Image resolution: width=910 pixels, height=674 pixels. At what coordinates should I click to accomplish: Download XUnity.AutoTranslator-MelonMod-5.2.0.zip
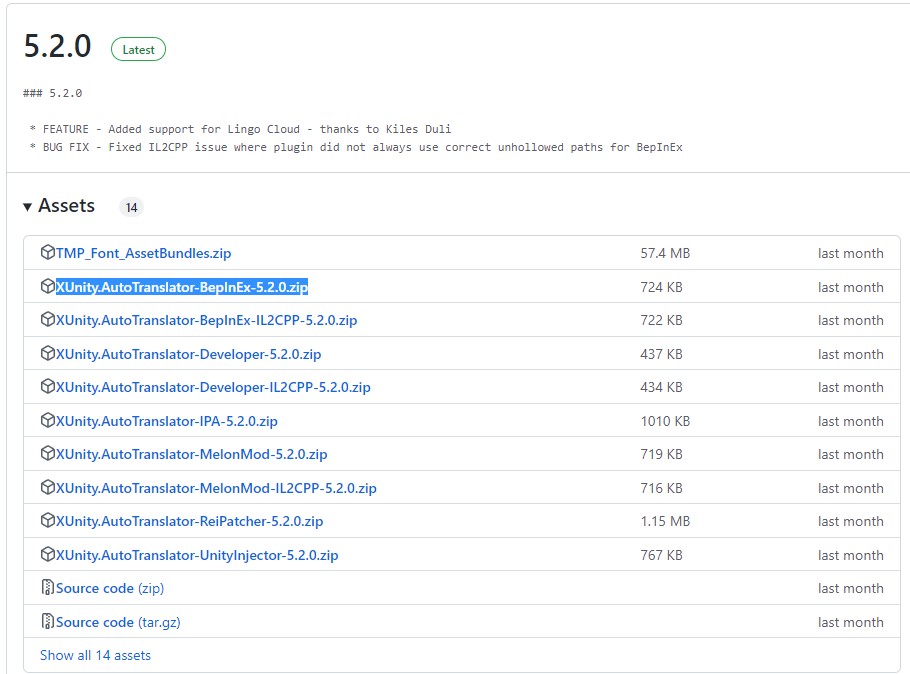pyautogui.click(x=192, y=454)
